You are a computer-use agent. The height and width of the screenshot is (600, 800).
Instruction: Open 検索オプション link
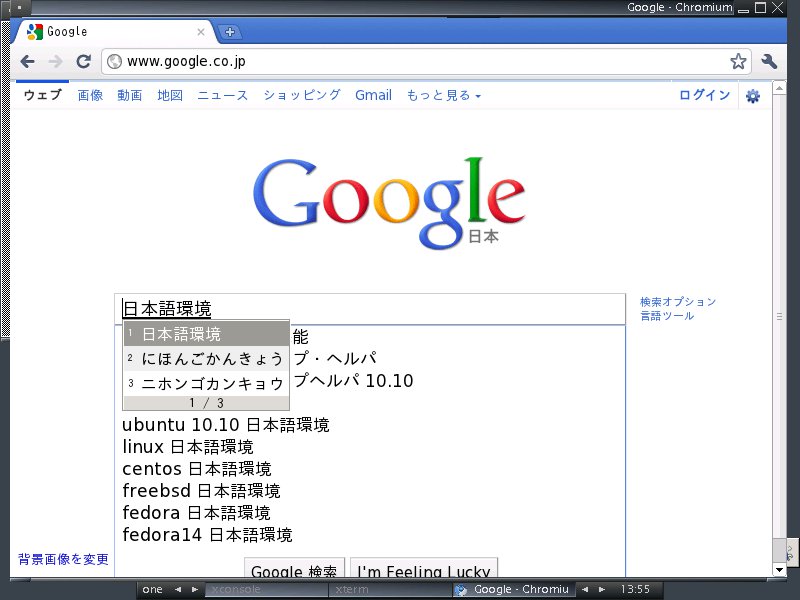click(678, 302)
